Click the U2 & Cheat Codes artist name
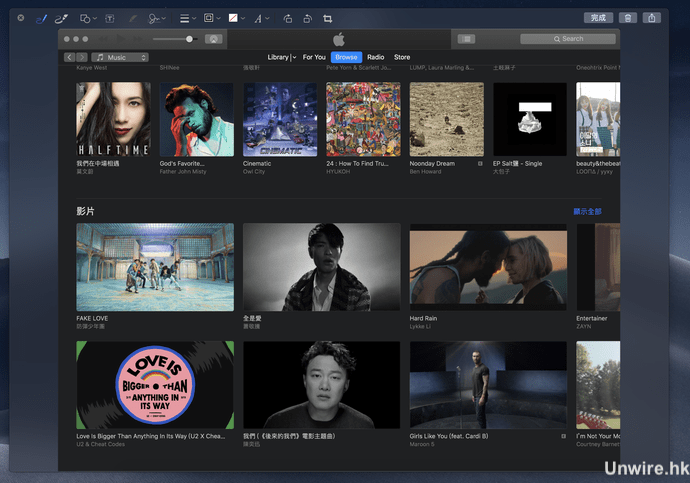This screenshot has width=690, height=483. pos(100,444)
